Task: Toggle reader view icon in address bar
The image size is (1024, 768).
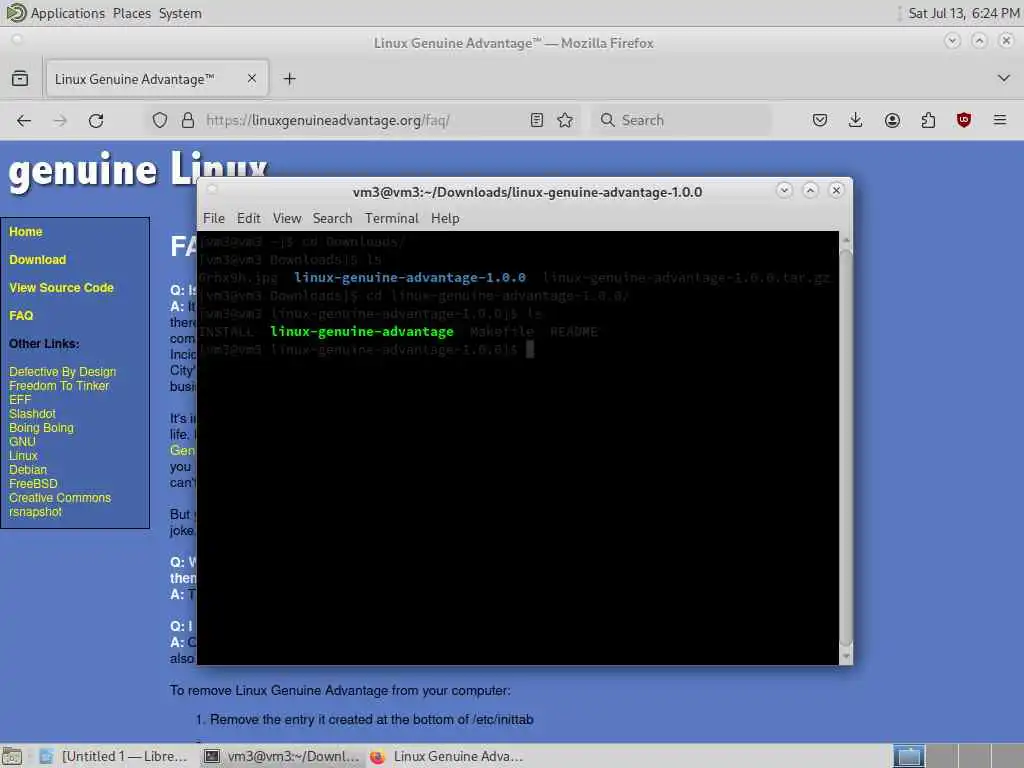Action: coord(537,120)
